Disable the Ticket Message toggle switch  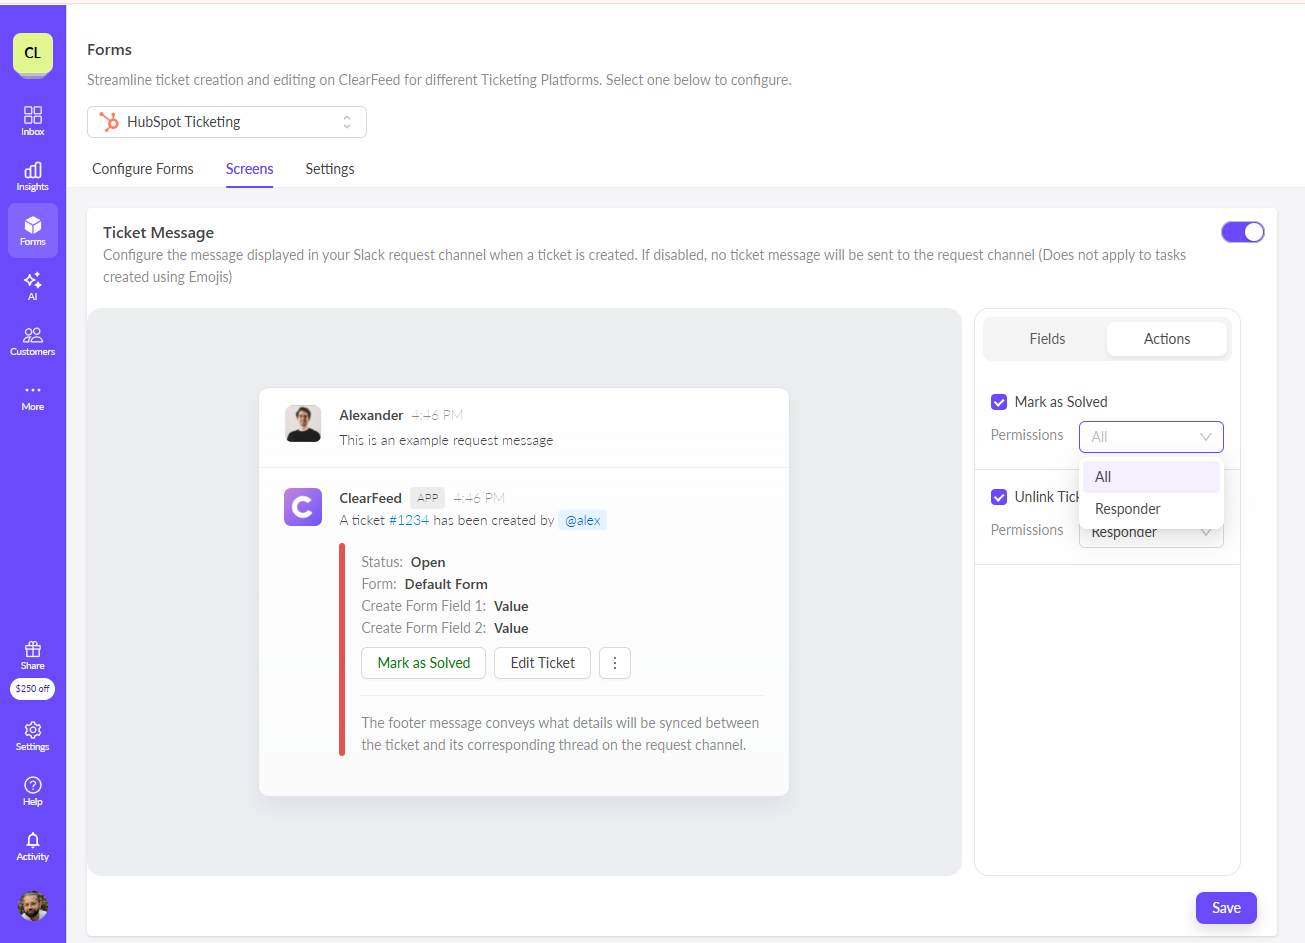1242,232
